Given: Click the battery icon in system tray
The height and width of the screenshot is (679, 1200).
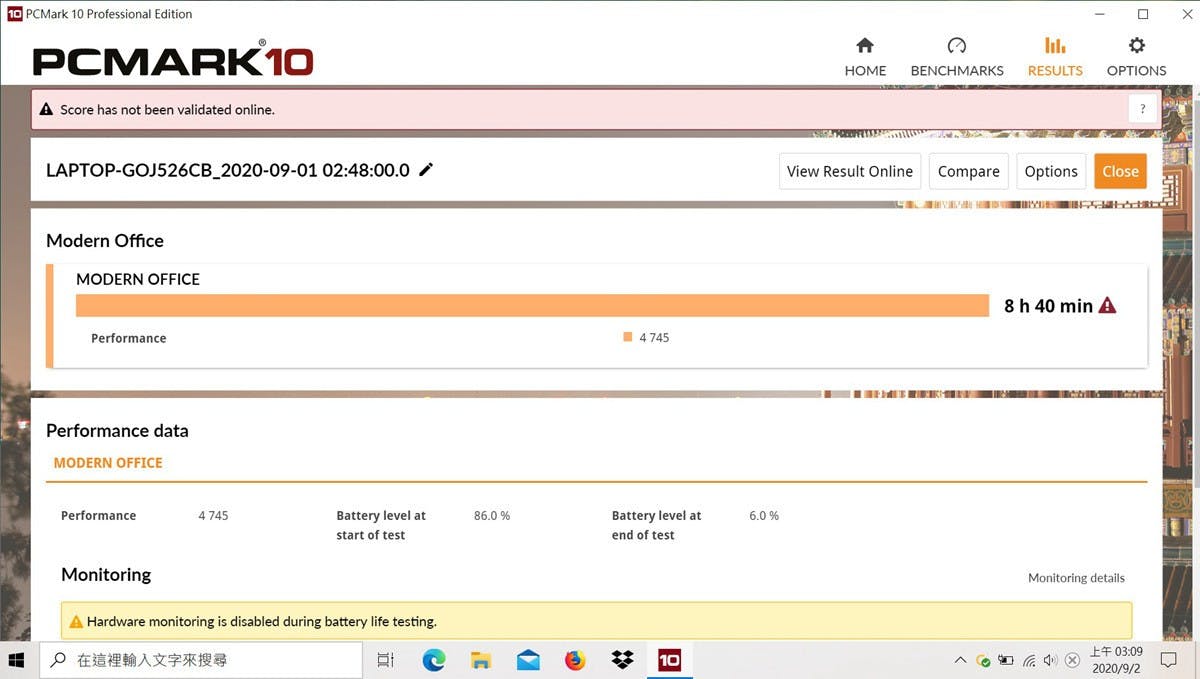Looking at the screenshot, I should [x=1005, y=660].
